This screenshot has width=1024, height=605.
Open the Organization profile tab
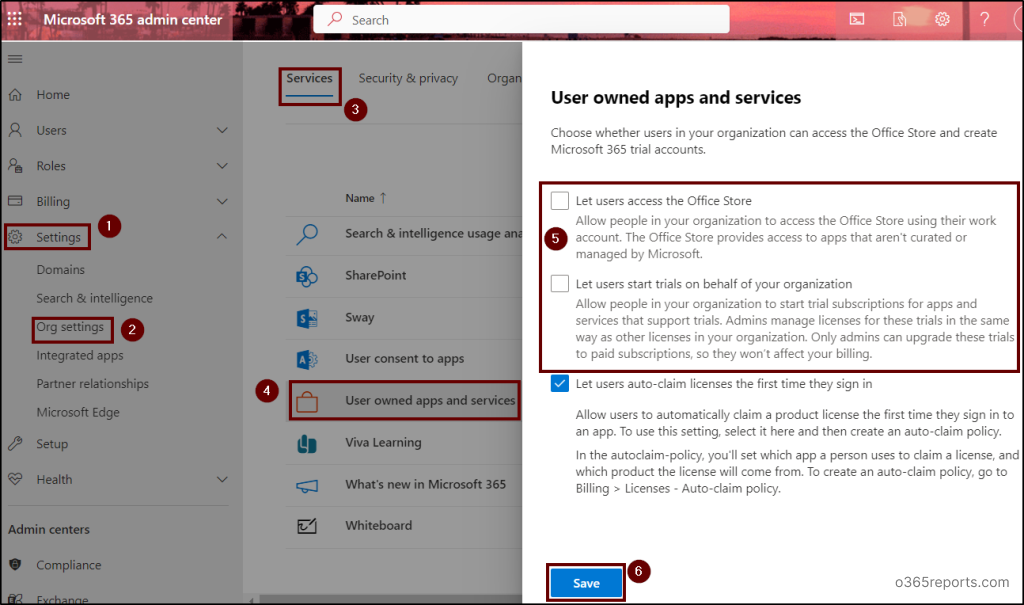tap(504, 78)
